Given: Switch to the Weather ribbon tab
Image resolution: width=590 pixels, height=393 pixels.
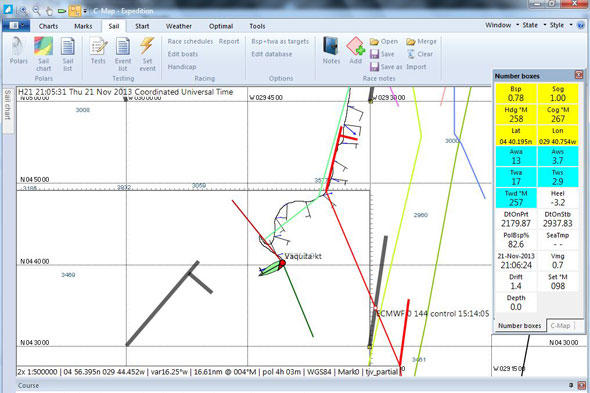Looking at the screenshot, I should click(179, 26).
